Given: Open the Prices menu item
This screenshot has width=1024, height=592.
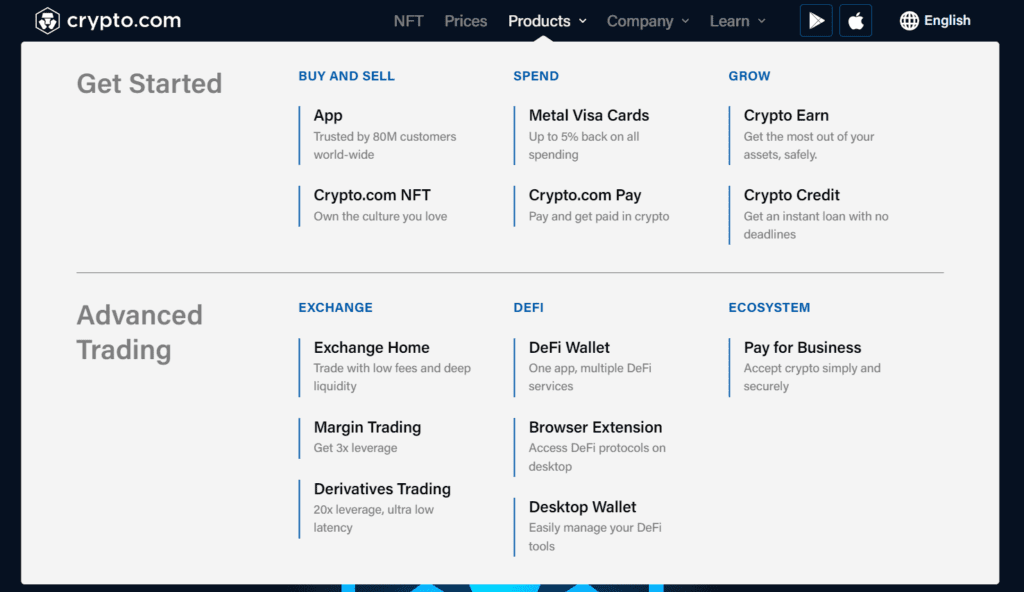Looking at the screenshot, I should tap(466, 21).
